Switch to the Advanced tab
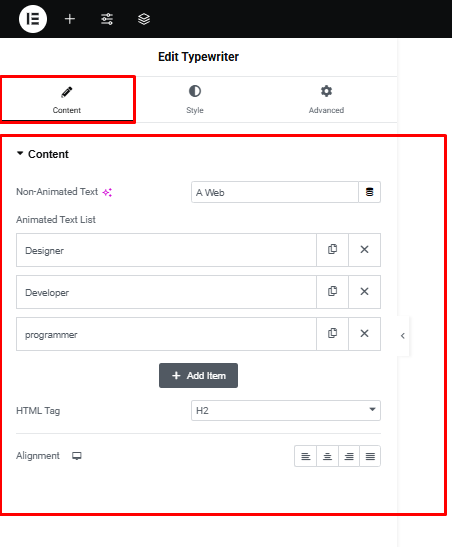452x547 pixels. [x=326, y=100]
